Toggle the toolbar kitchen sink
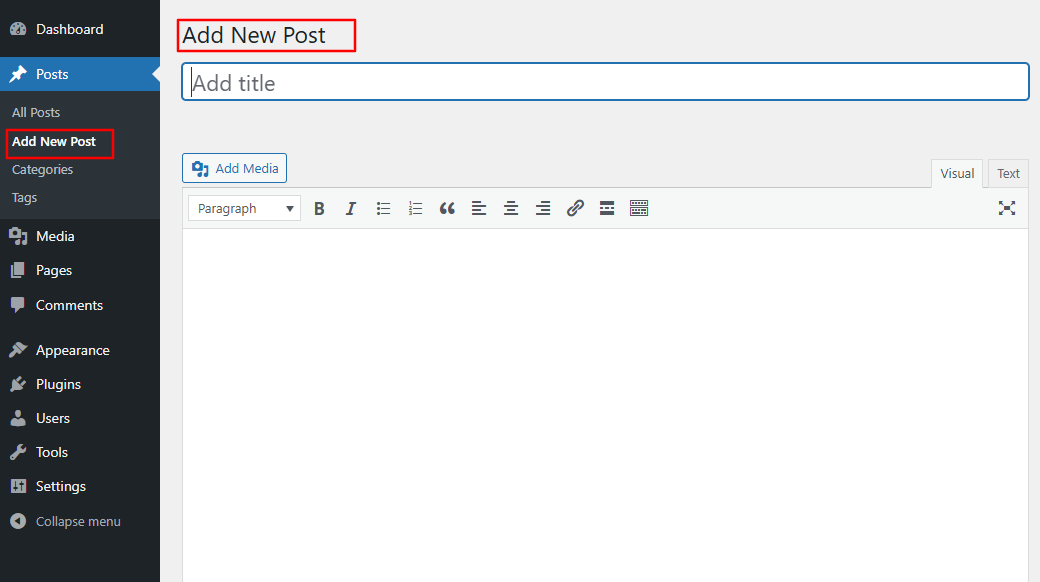 click(x=639, y=208)
